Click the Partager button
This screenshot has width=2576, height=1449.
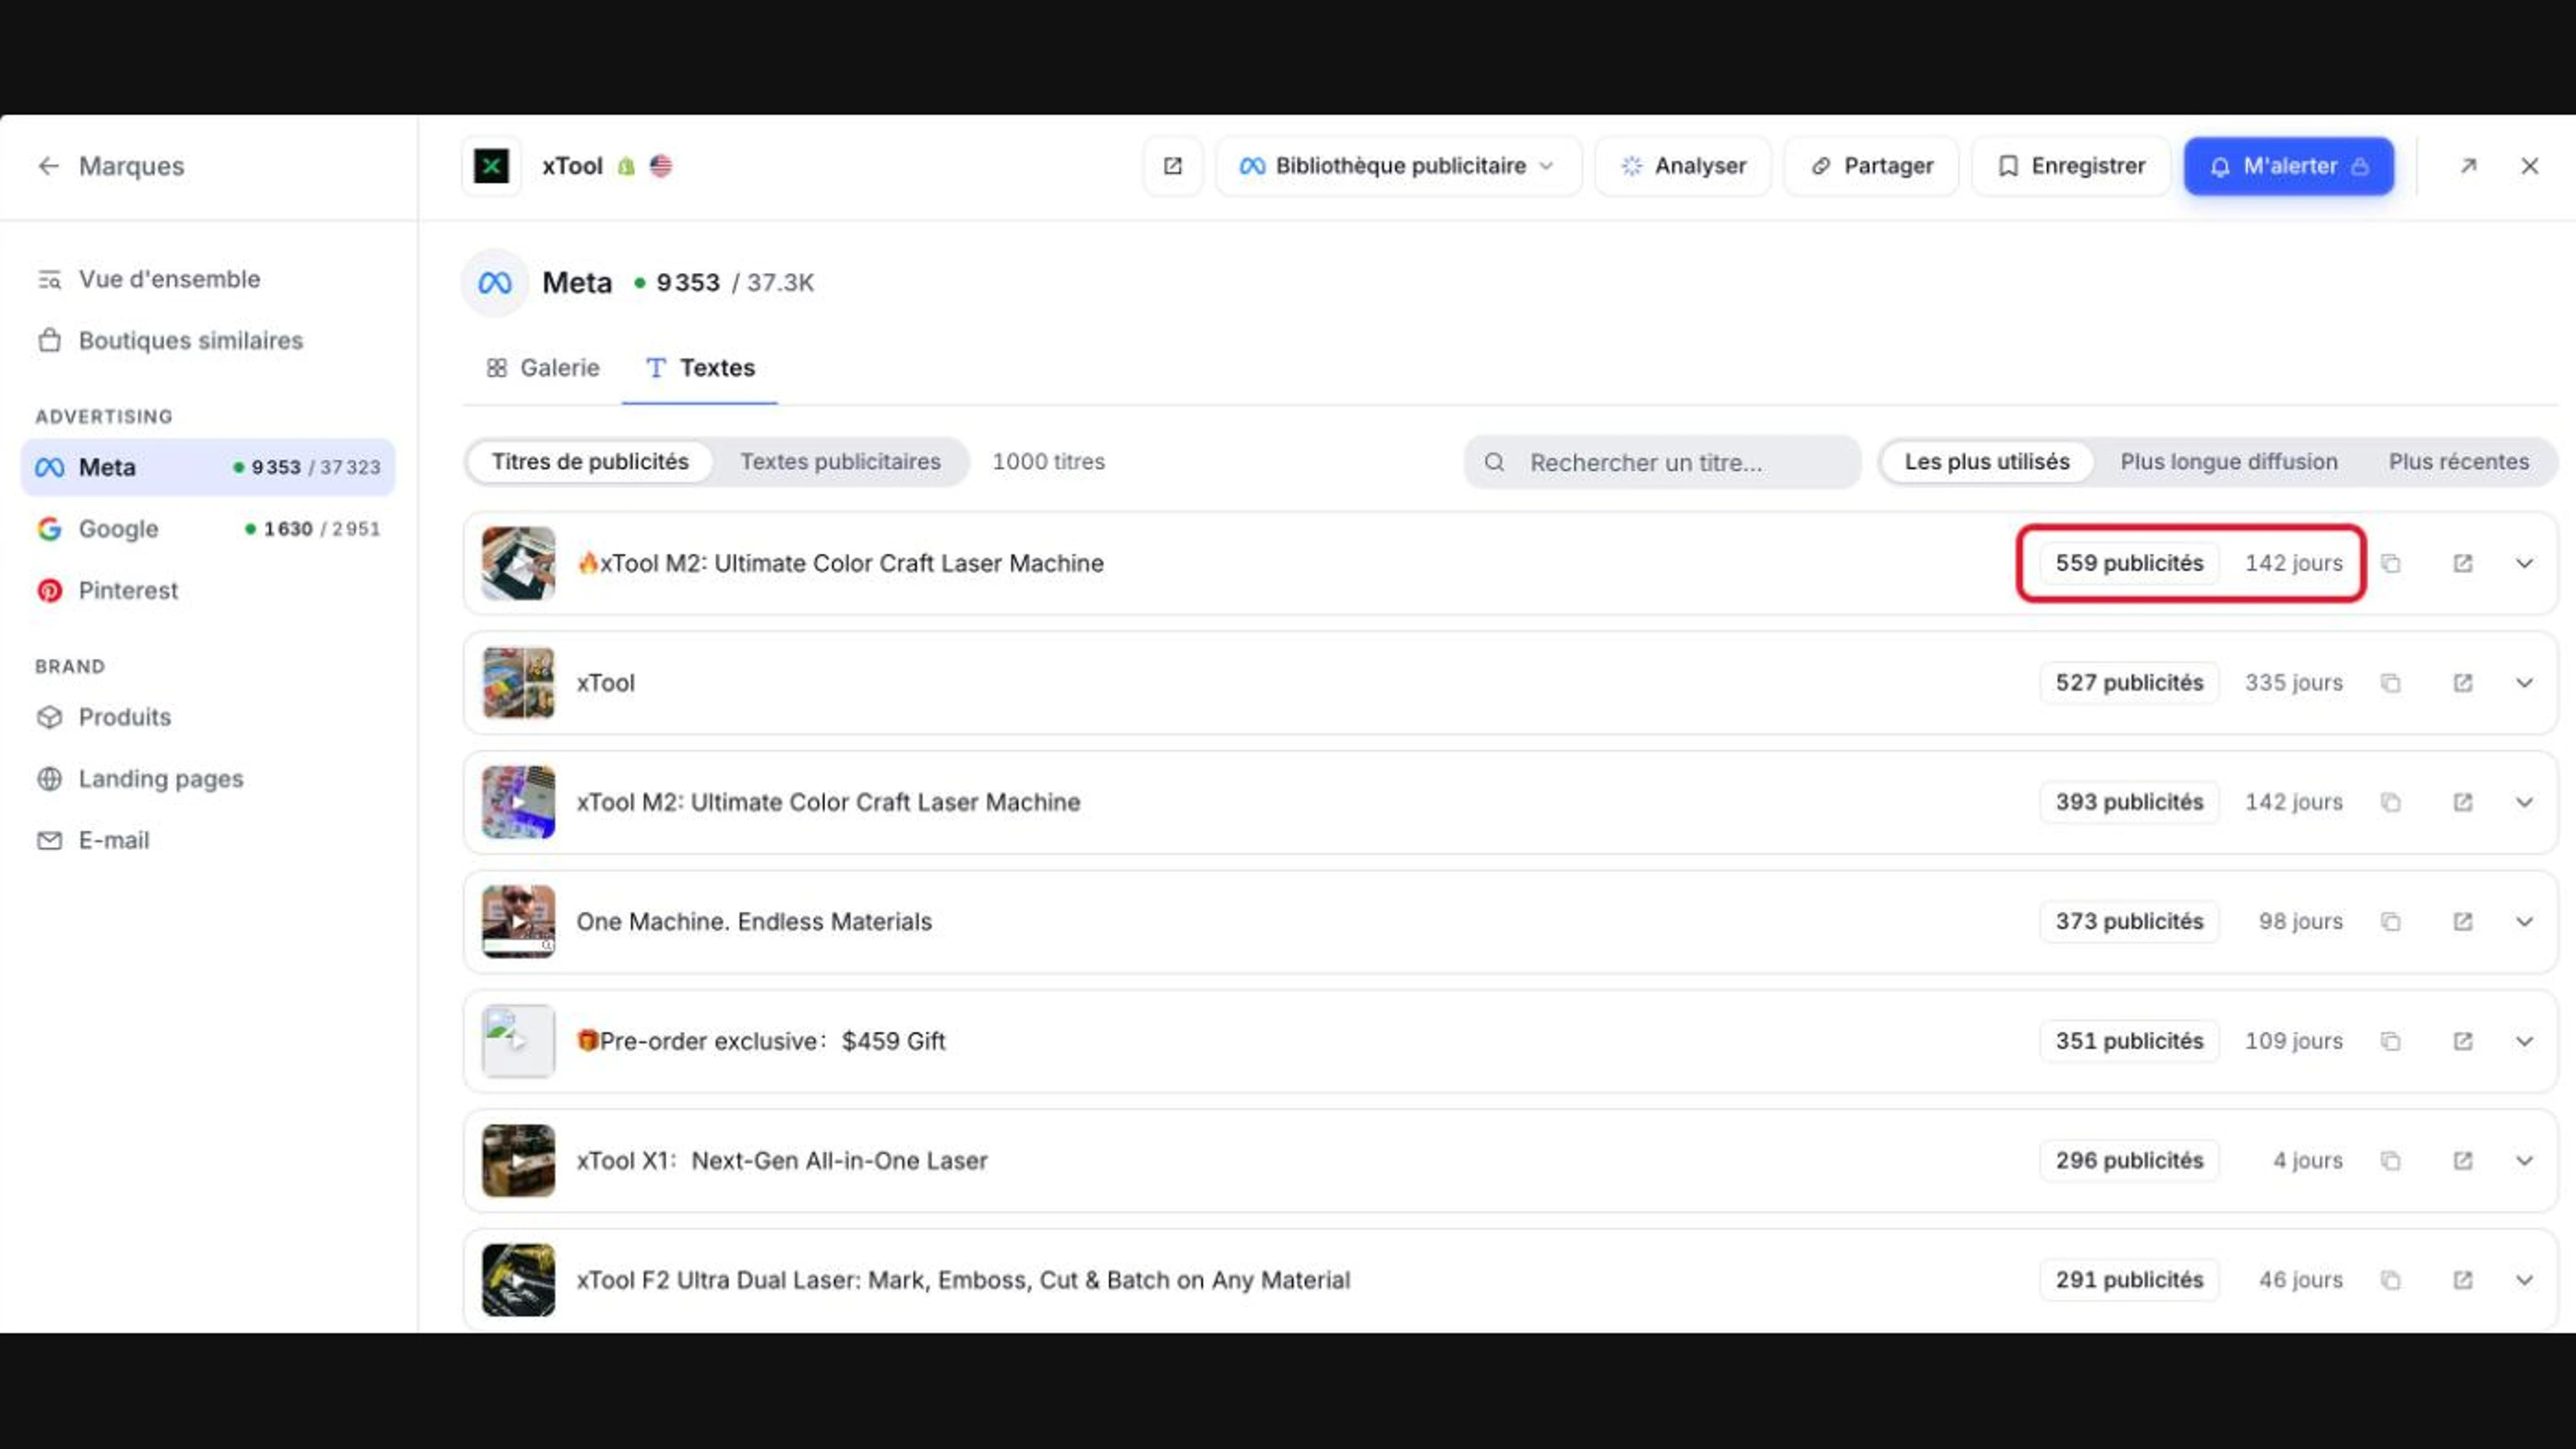(1871, 166)
